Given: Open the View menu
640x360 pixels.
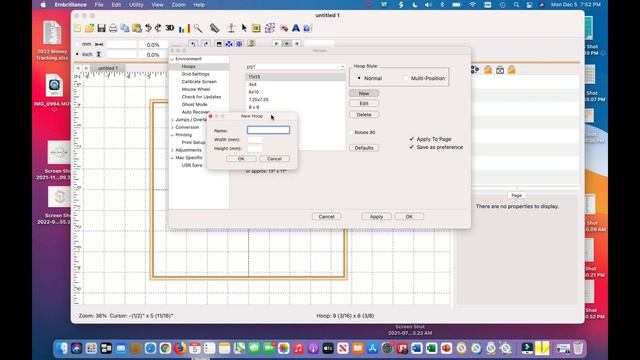Looking at the screenshot, I should click(x=157, y=4).
